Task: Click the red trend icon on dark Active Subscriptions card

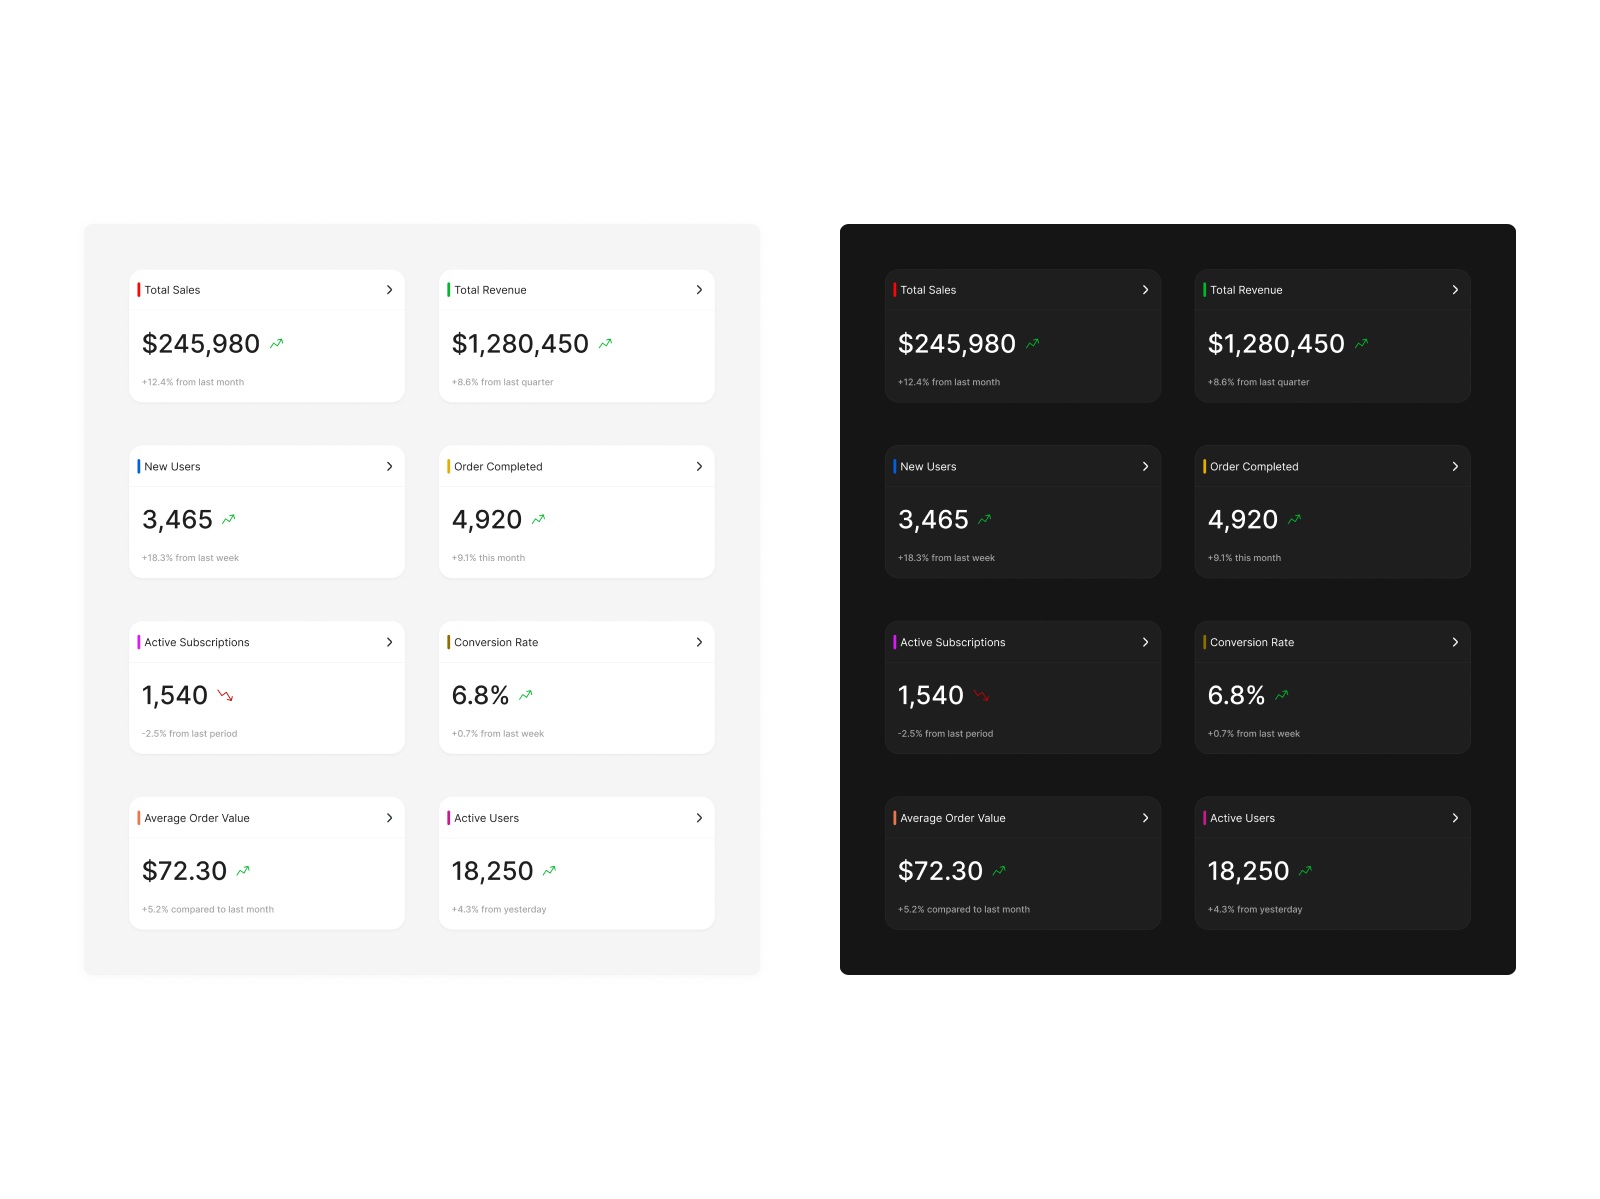Action: 982,695
